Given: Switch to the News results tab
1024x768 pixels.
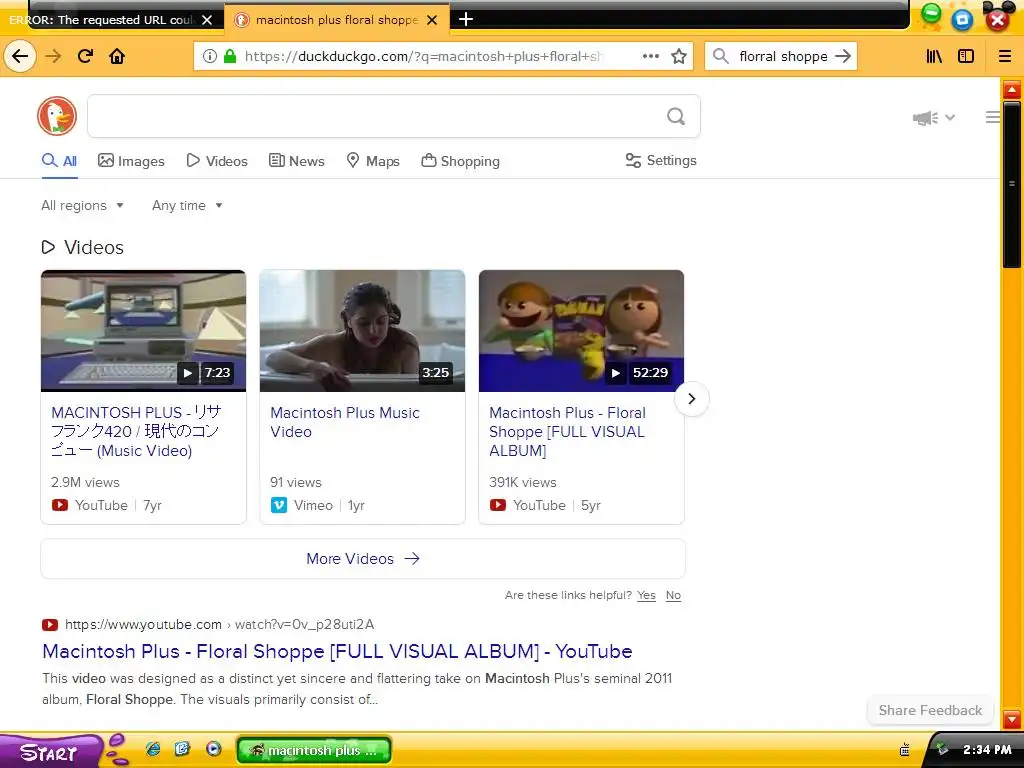Looking at the screenshot, I should click(x=296, y=161).
